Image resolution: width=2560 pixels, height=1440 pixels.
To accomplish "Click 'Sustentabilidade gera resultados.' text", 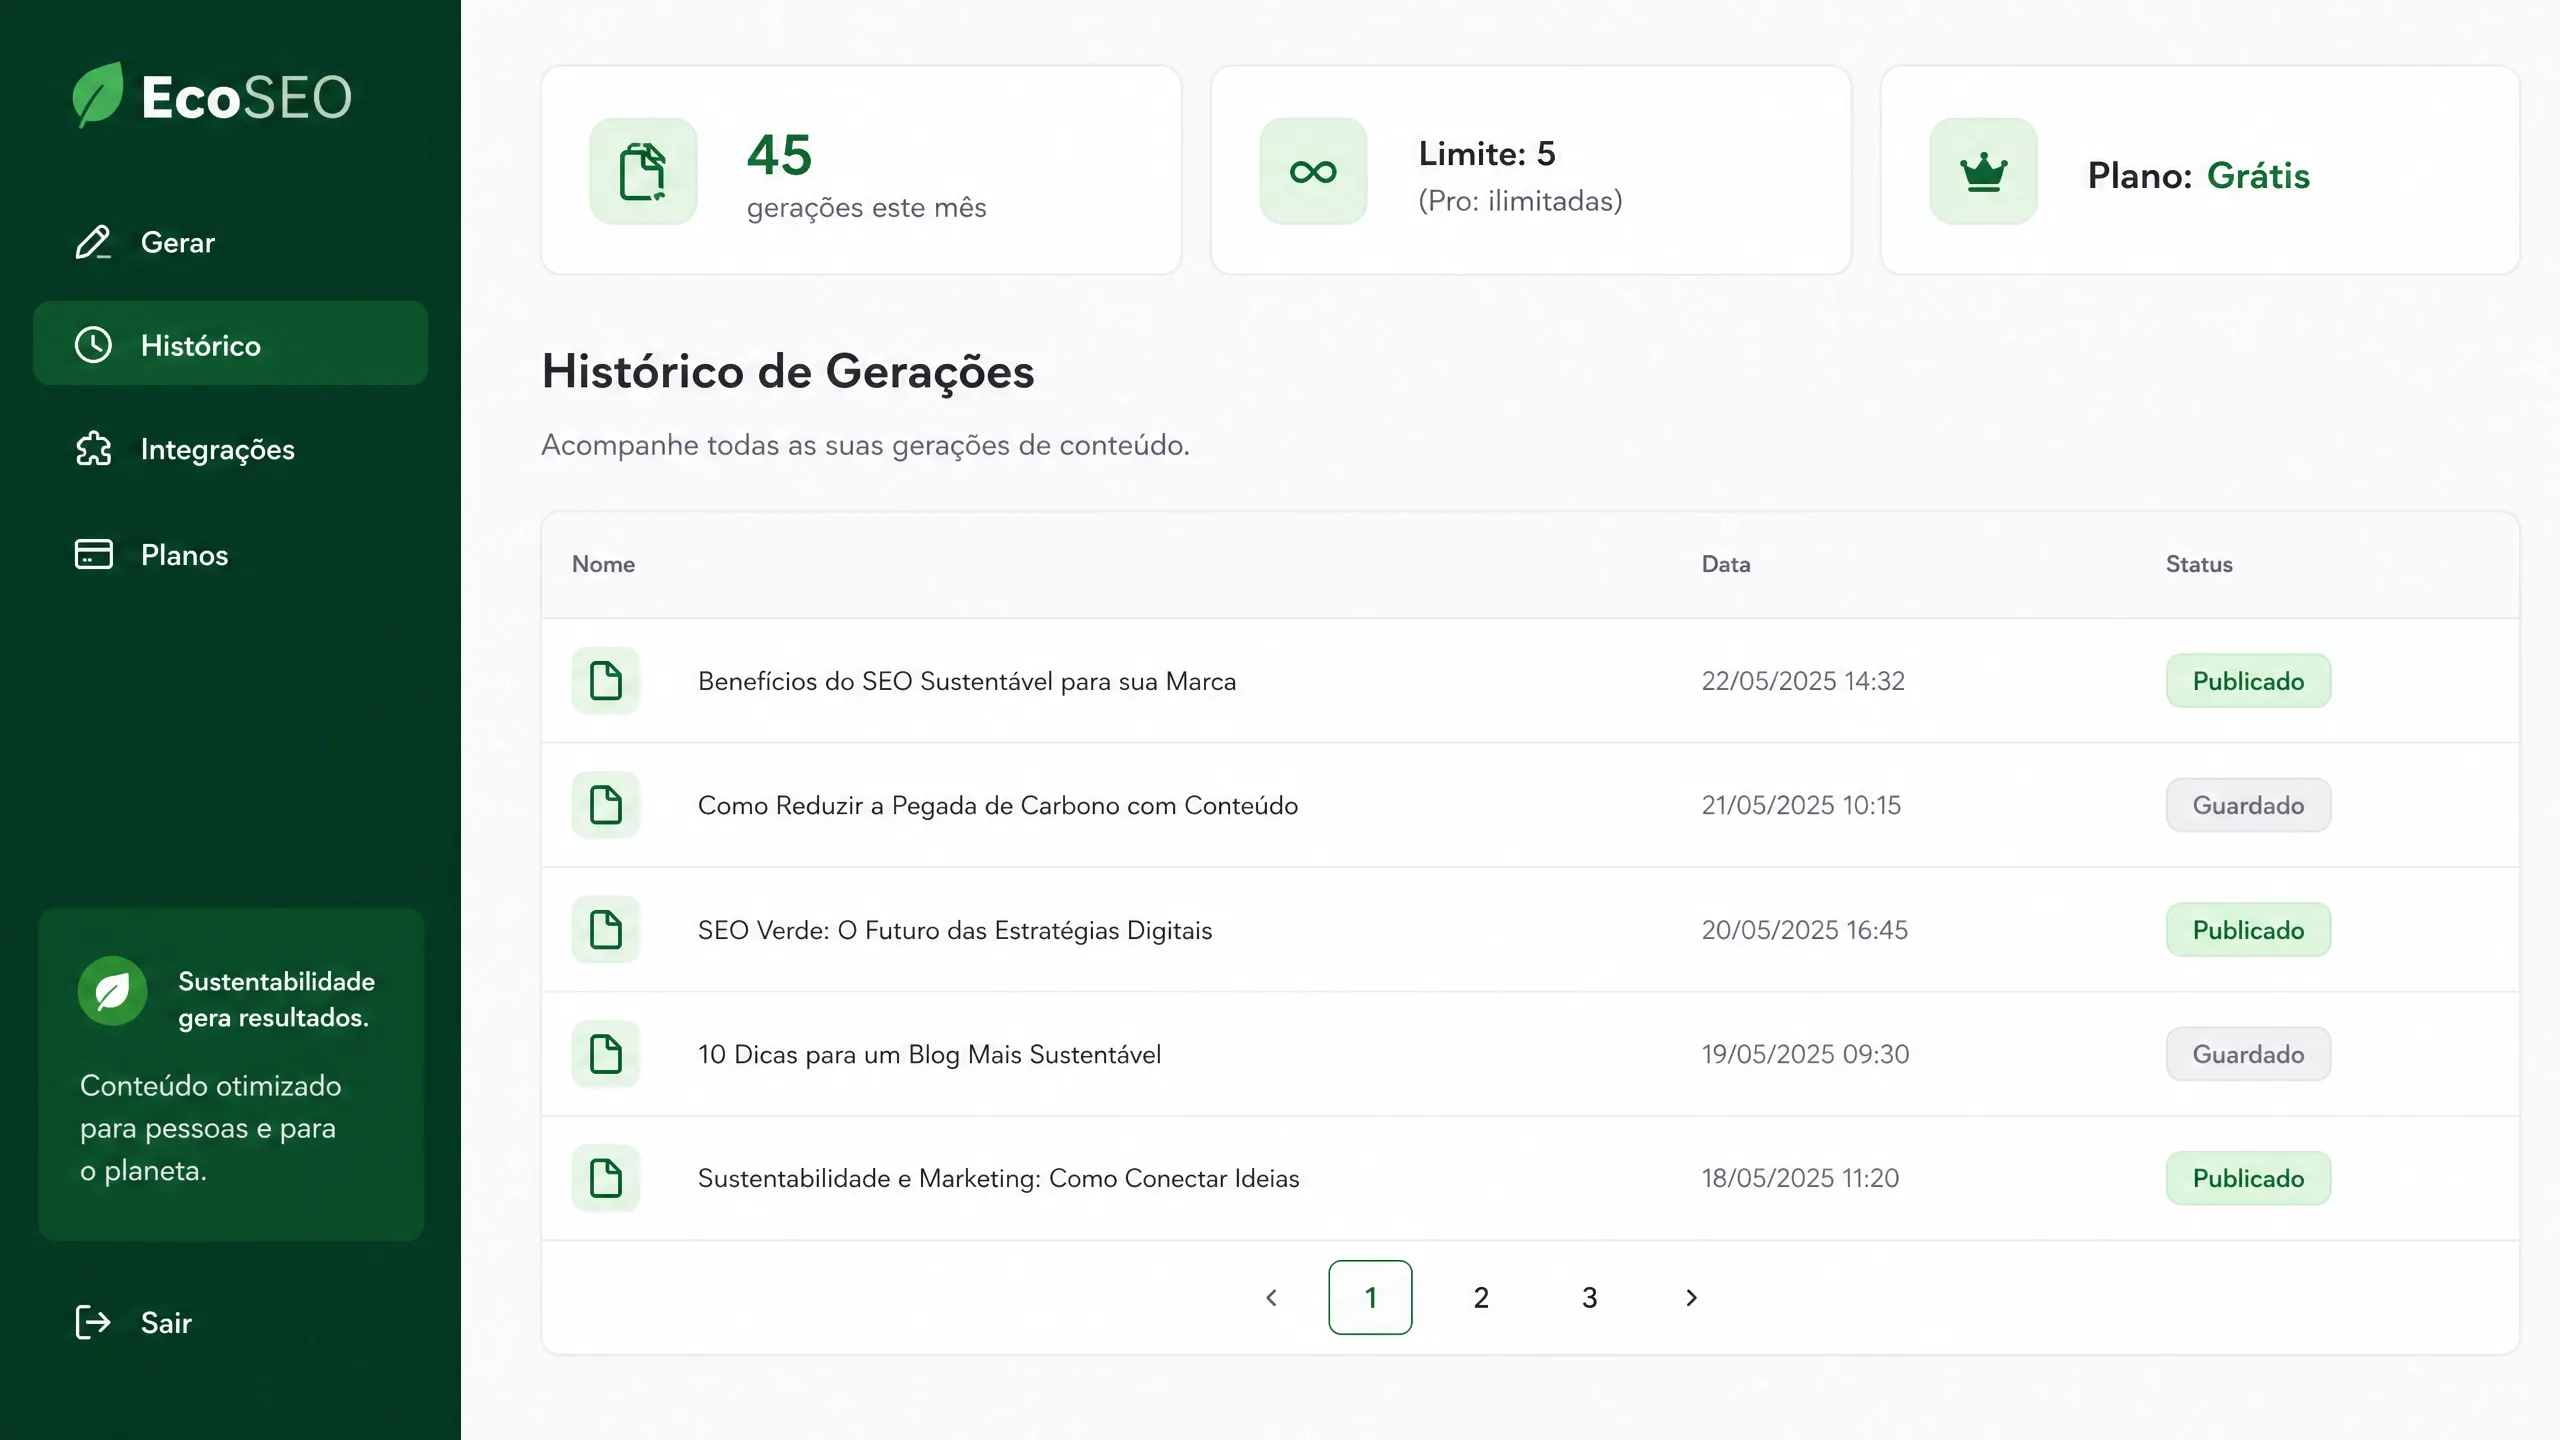I will click(x=276, y=999).
